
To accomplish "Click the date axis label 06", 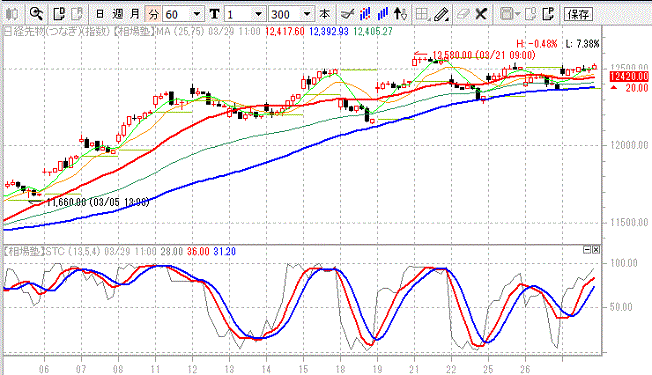I will (x=44, y=369).
